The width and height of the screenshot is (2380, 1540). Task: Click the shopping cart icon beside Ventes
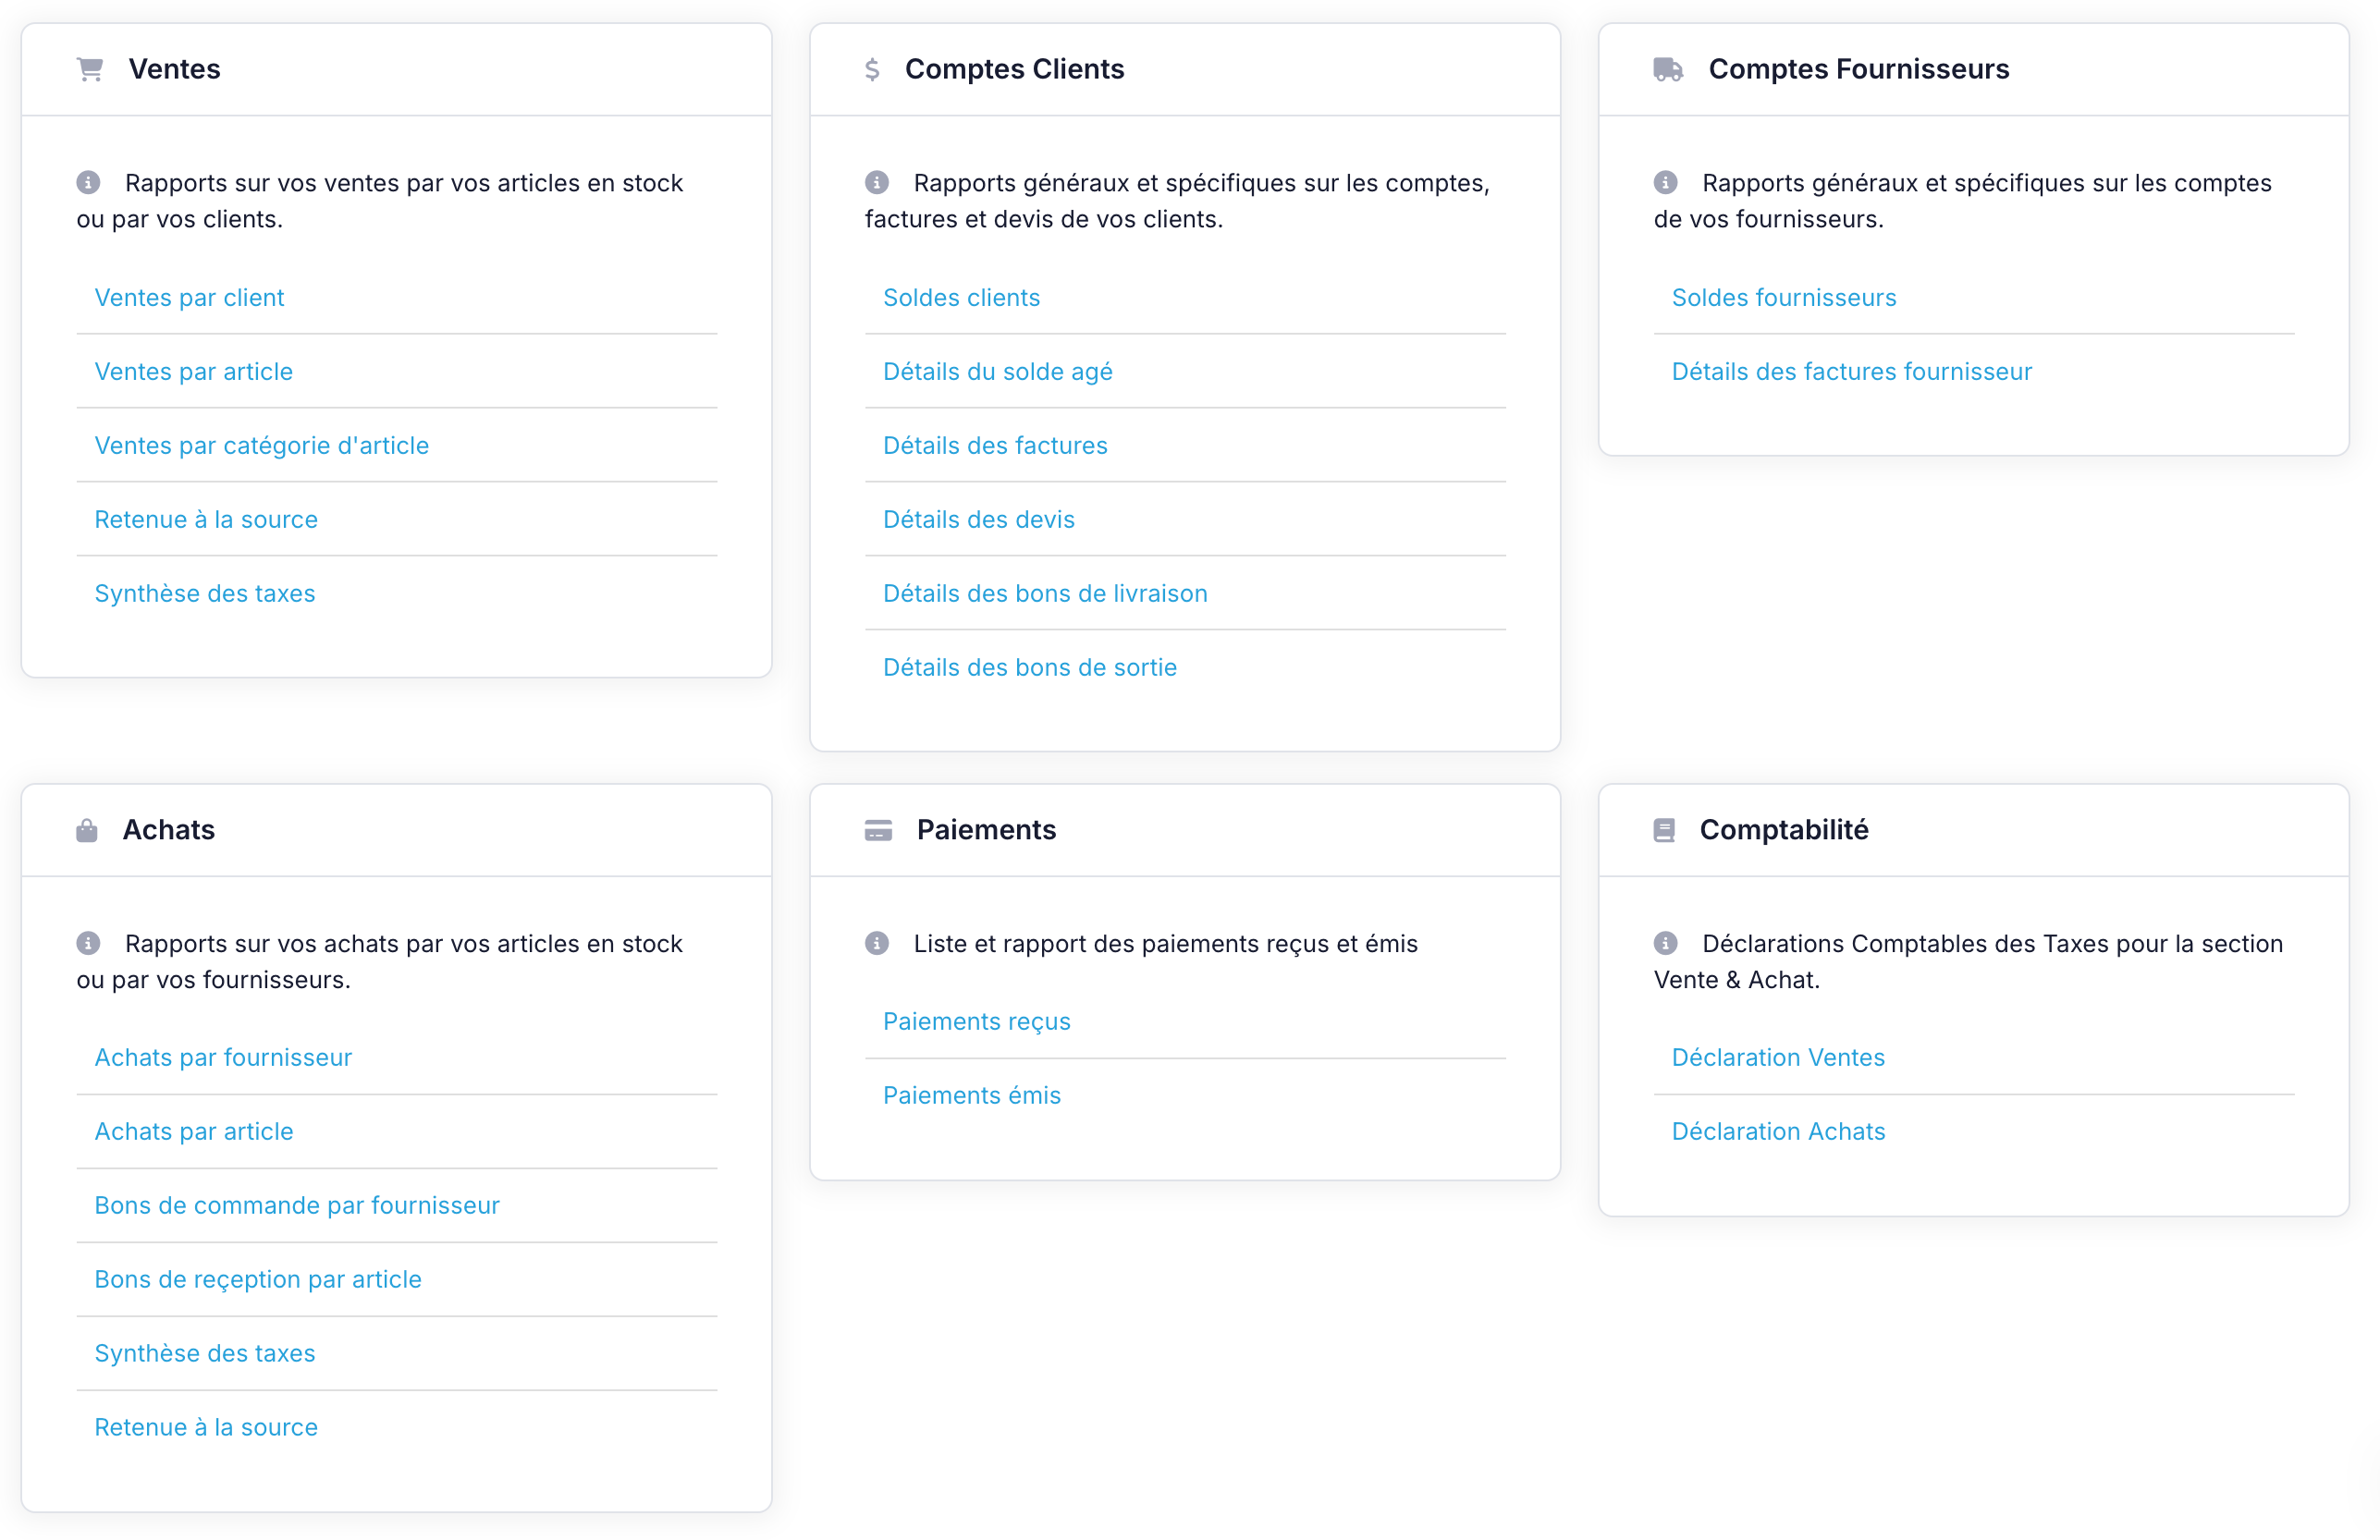point(90,69)
